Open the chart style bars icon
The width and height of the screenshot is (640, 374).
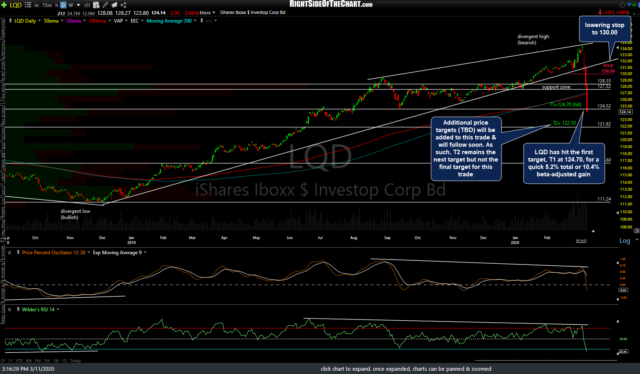pyautogui.click(x=87, y=5)
